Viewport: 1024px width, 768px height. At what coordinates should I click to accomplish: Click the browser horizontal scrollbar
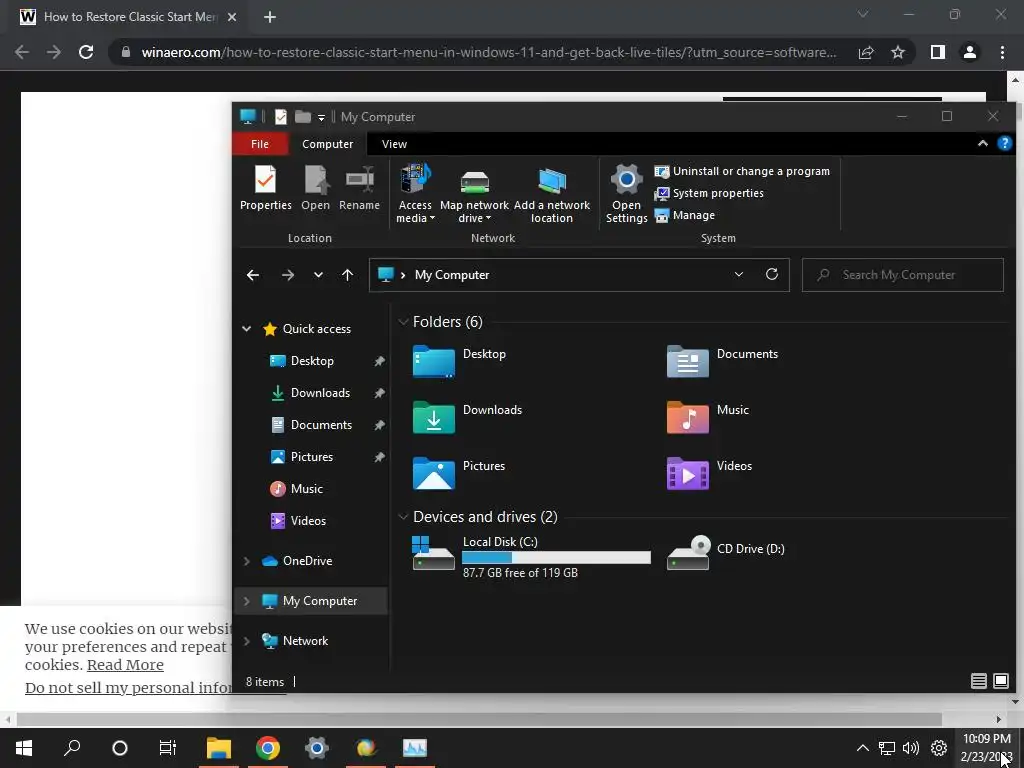point(479,720)
